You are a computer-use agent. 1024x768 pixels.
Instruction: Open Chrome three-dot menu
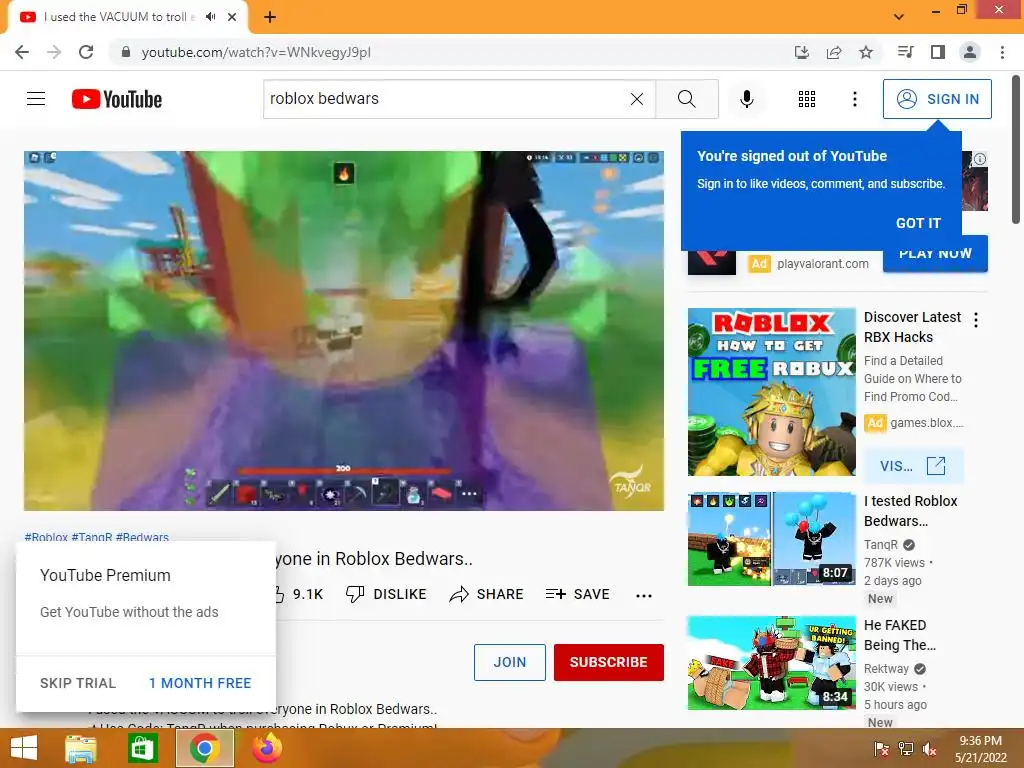[1002, 52]
